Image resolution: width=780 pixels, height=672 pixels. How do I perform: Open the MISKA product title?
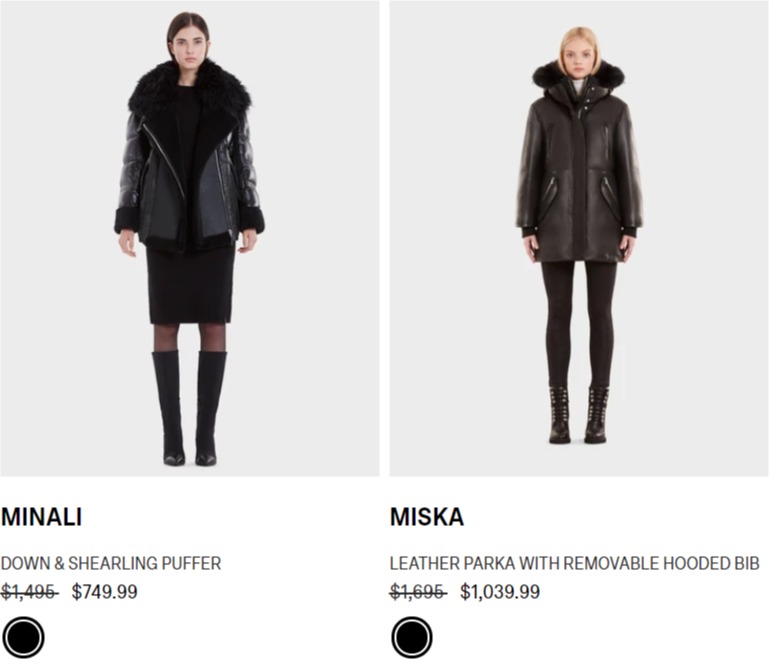[427, 516]
